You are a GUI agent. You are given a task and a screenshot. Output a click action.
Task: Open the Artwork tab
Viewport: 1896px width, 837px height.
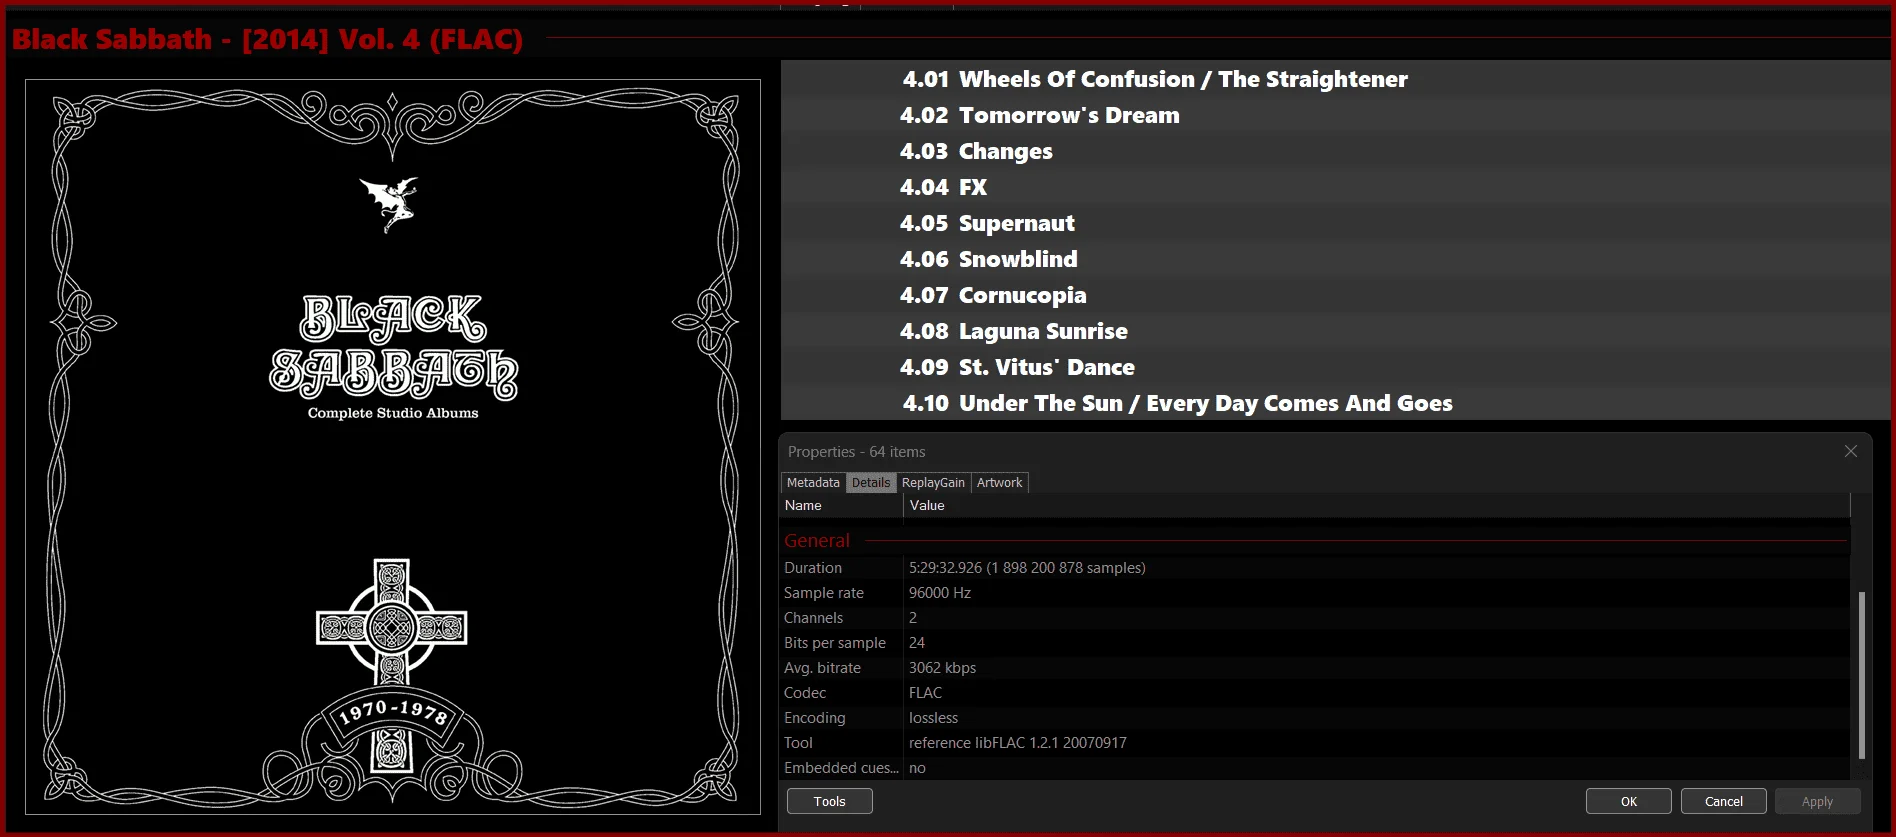pyautogui.click(x=999, y=482)
